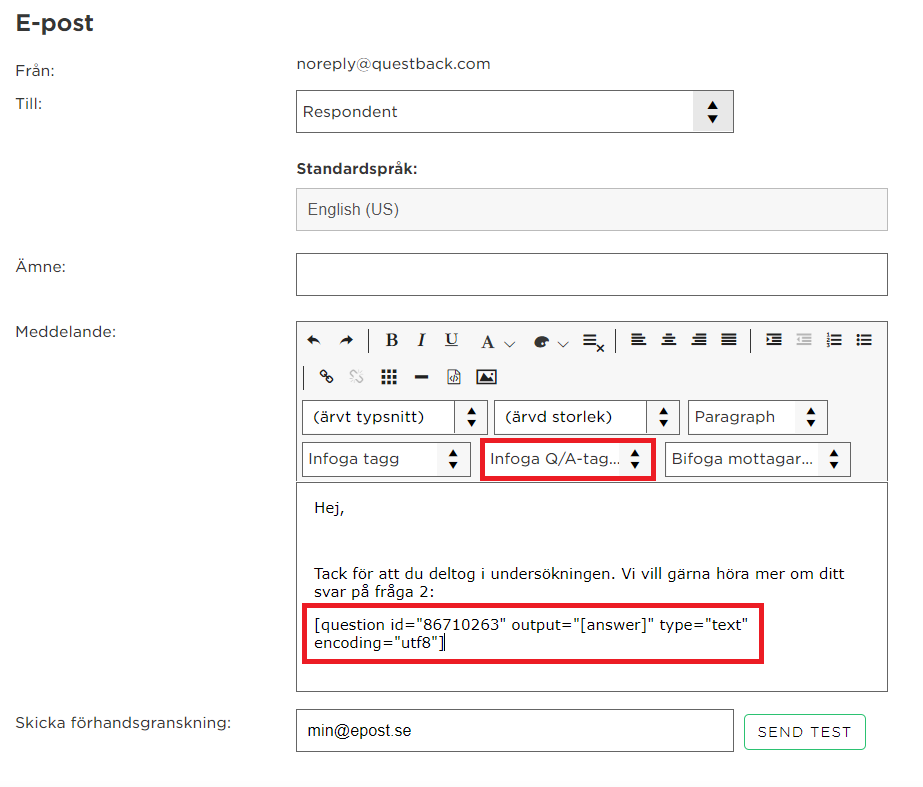Insert a hyperlink with link icon
The height and width of the screenshot is (787, 923).
pyautogui.click(x=326, y=377)
